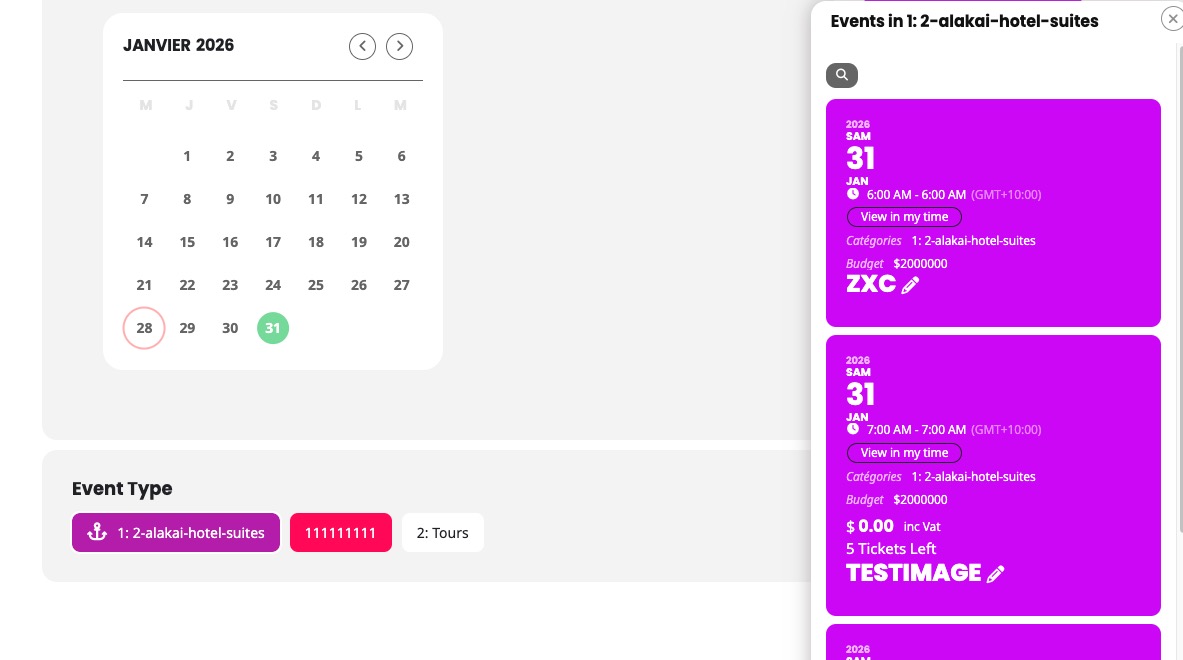The width and height of the screenshot is (1183, 660).
Task: Open the events search magnifier
Action: (842, 75)
